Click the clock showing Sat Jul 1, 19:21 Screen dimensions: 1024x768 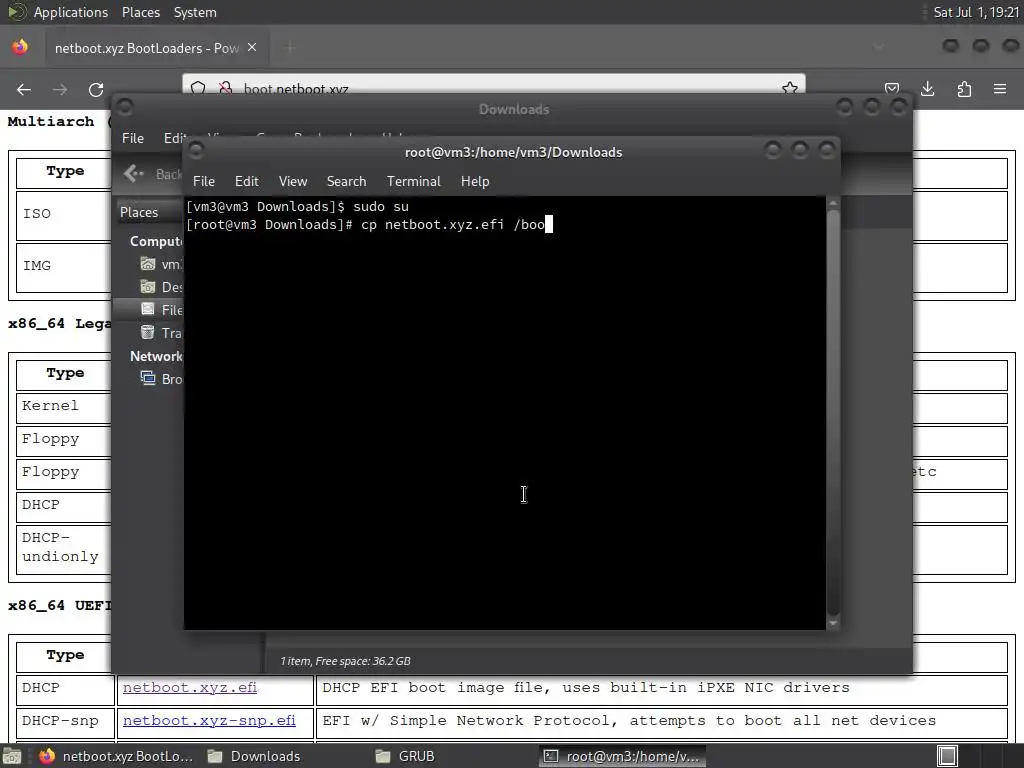[x=976, y=12]
